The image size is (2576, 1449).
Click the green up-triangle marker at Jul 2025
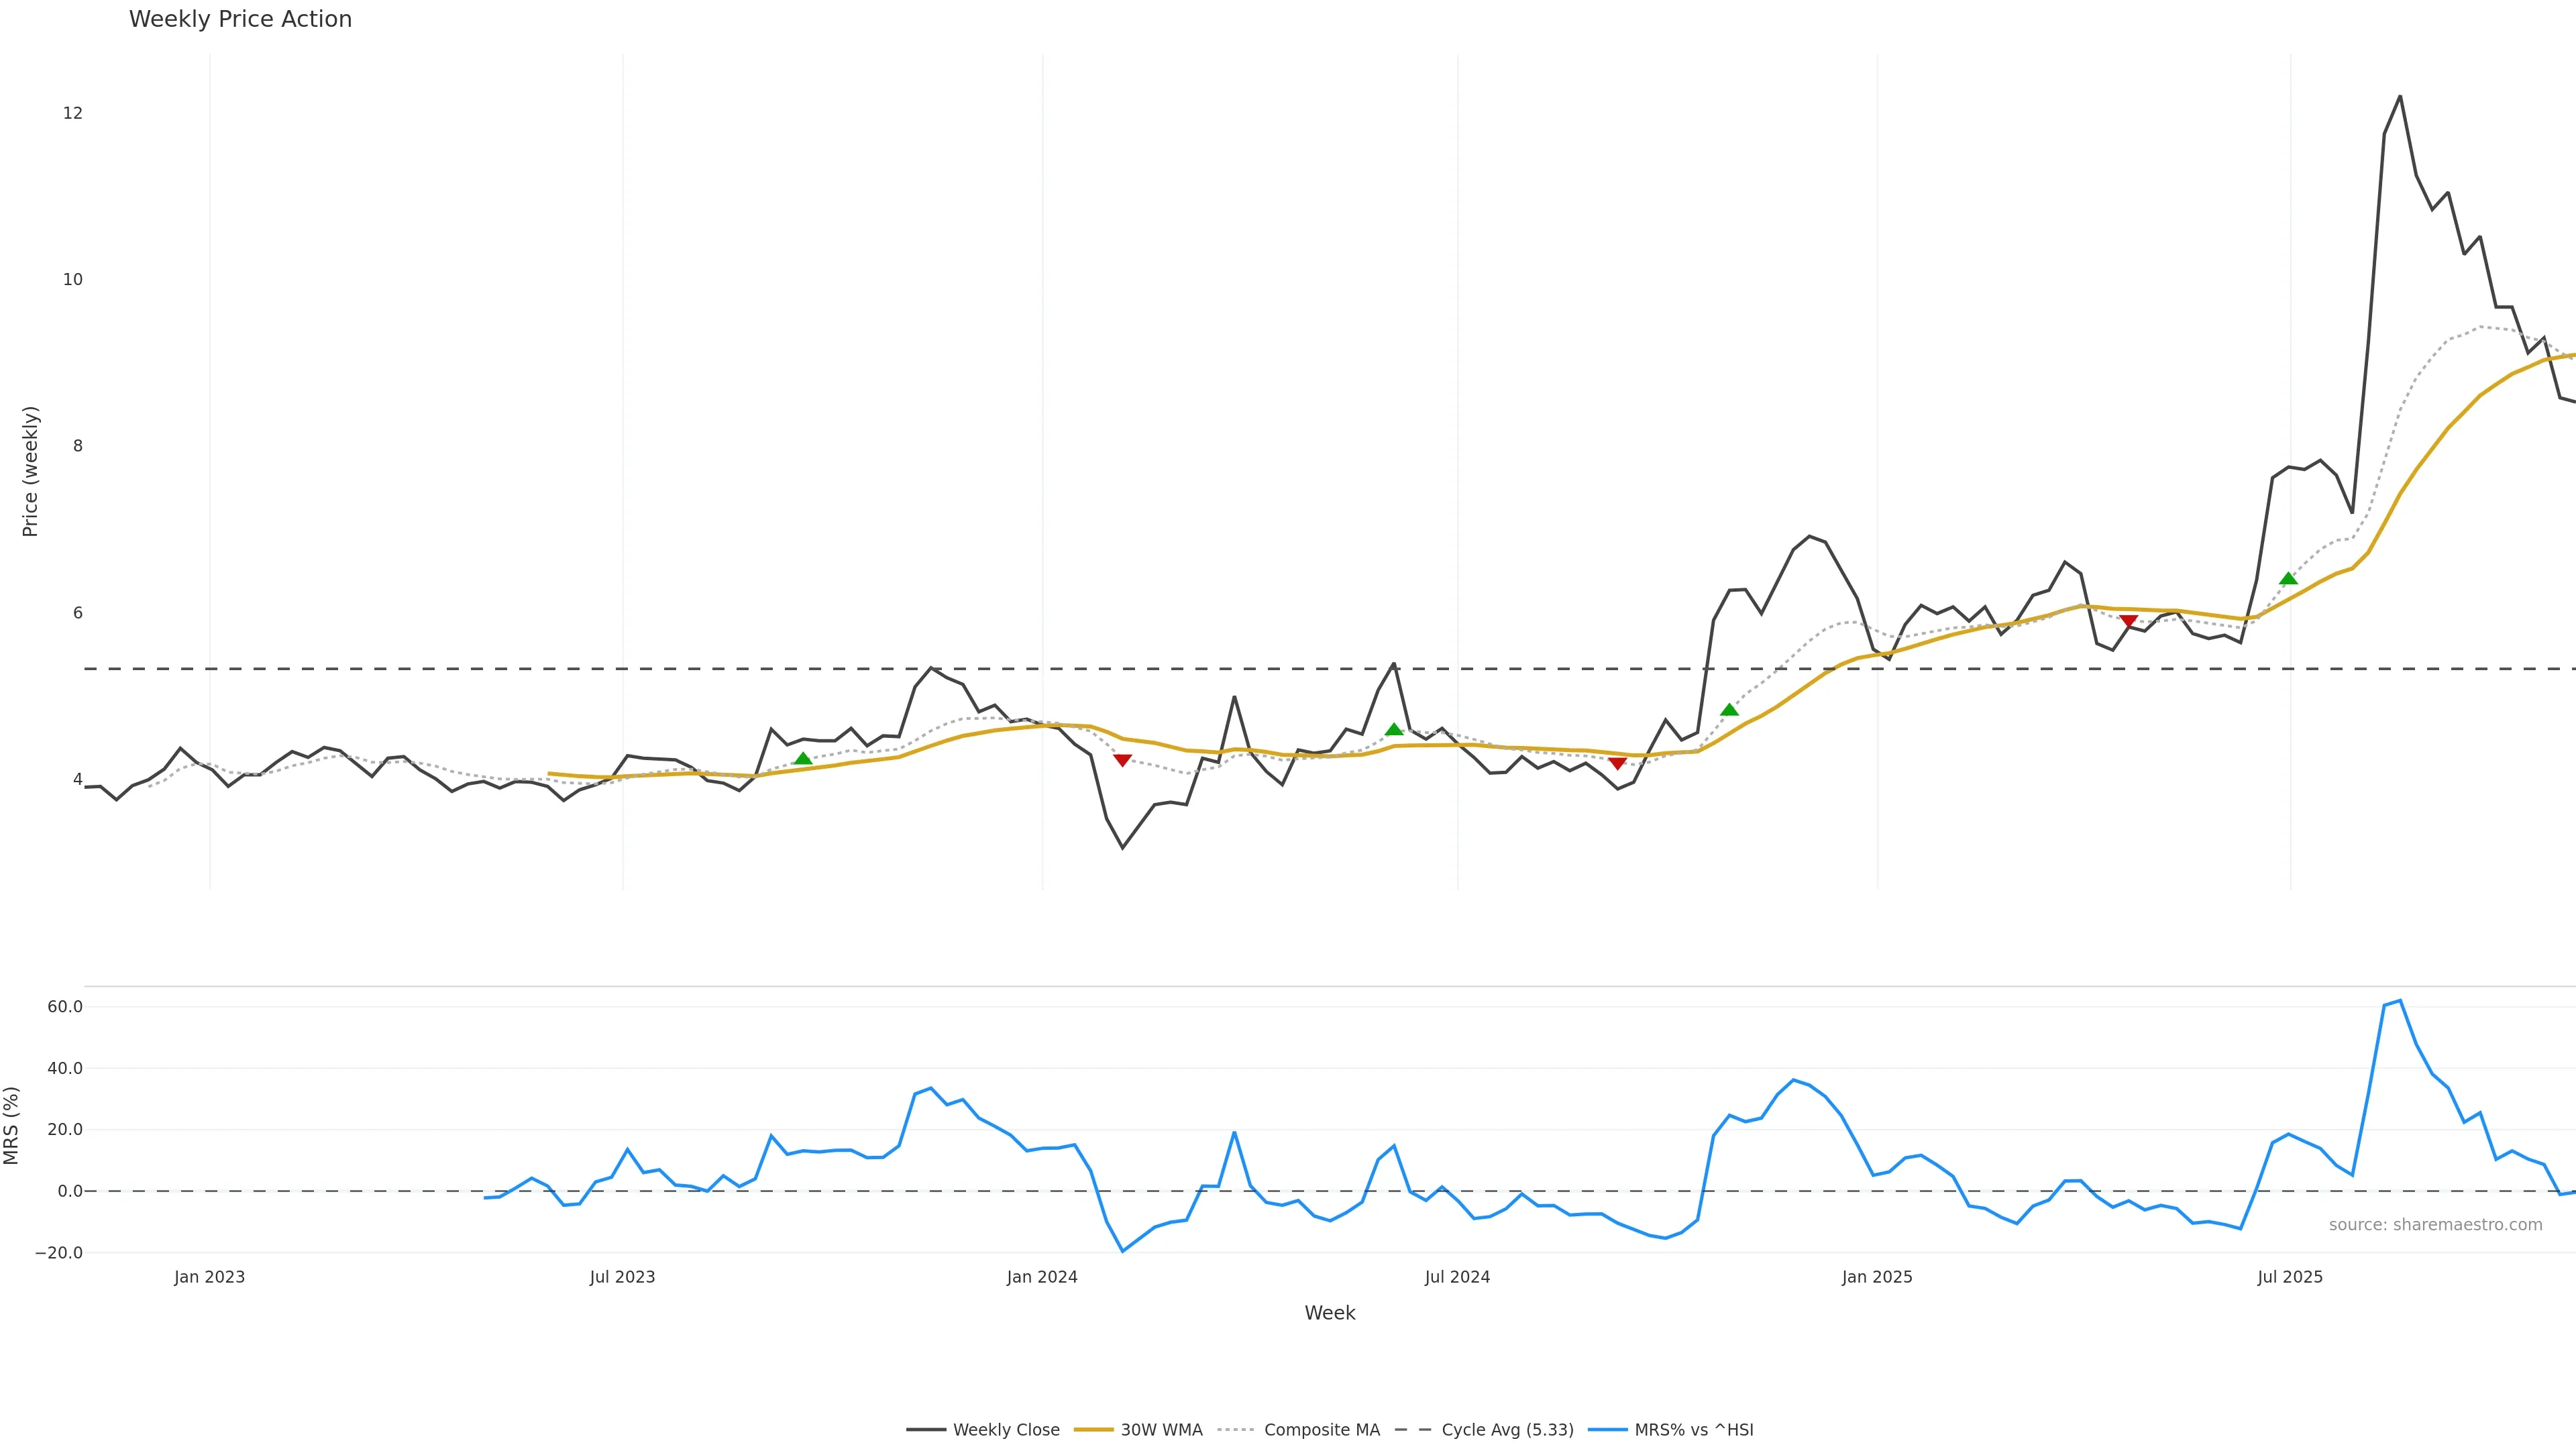coord(2288,579)
